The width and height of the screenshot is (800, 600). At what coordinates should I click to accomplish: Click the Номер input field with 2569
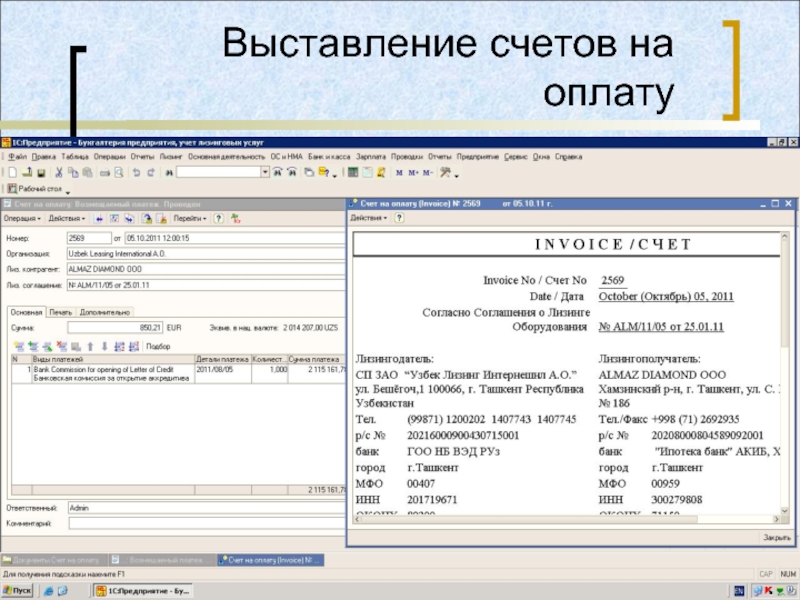(x=89, y=238)
